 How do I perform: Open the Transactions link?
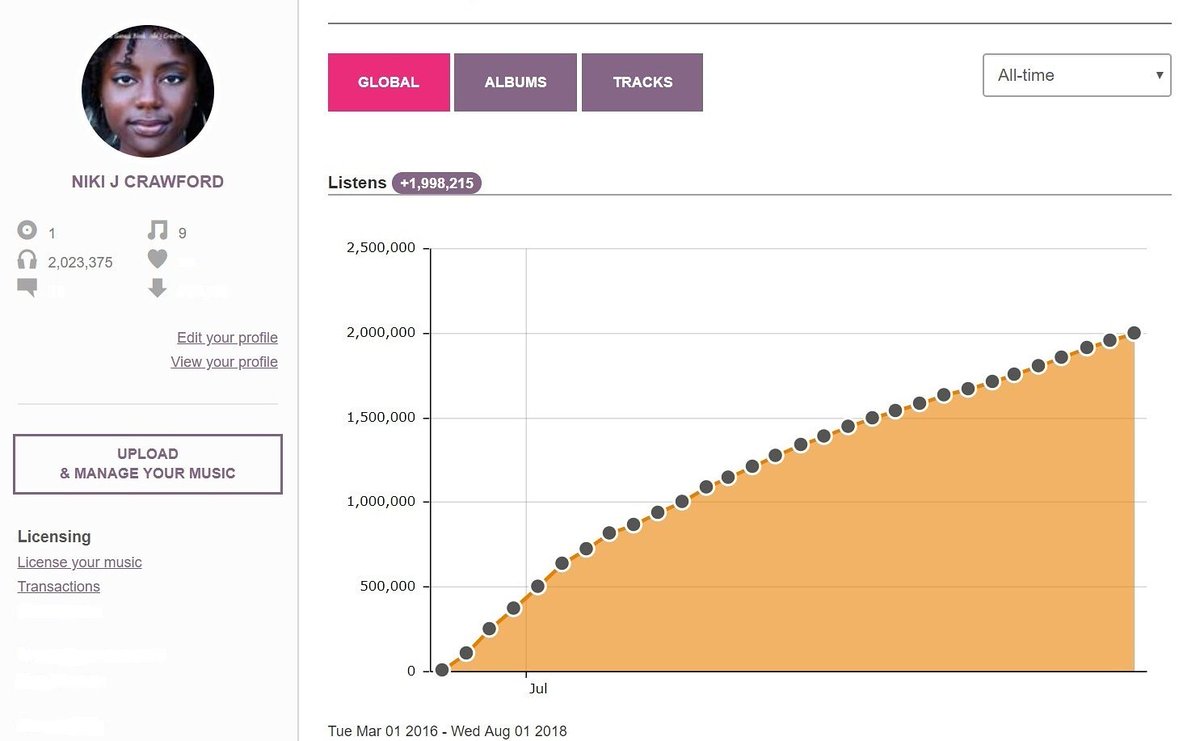(x=59, y=586)
